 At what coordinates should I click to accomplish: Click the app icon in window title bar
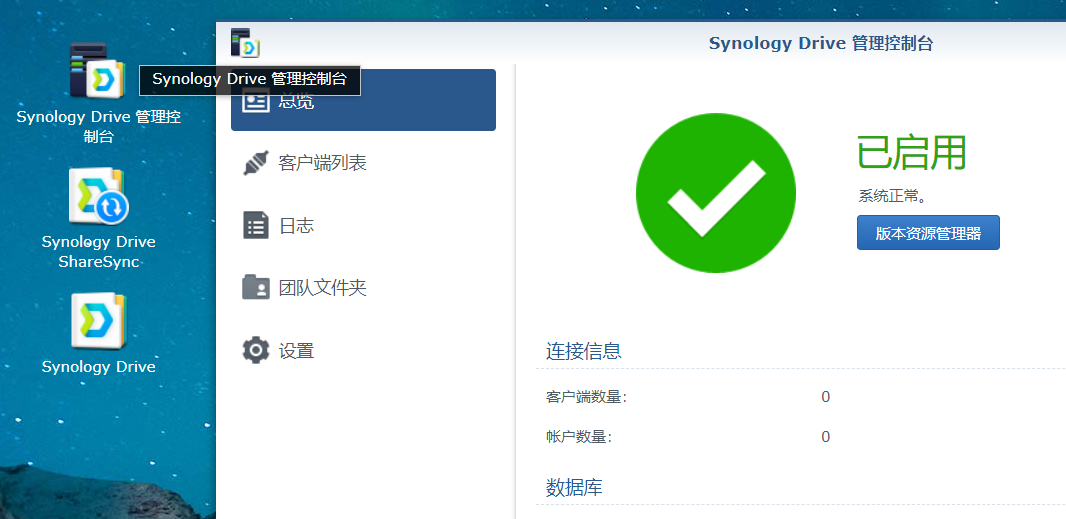[x=245, y=43]
